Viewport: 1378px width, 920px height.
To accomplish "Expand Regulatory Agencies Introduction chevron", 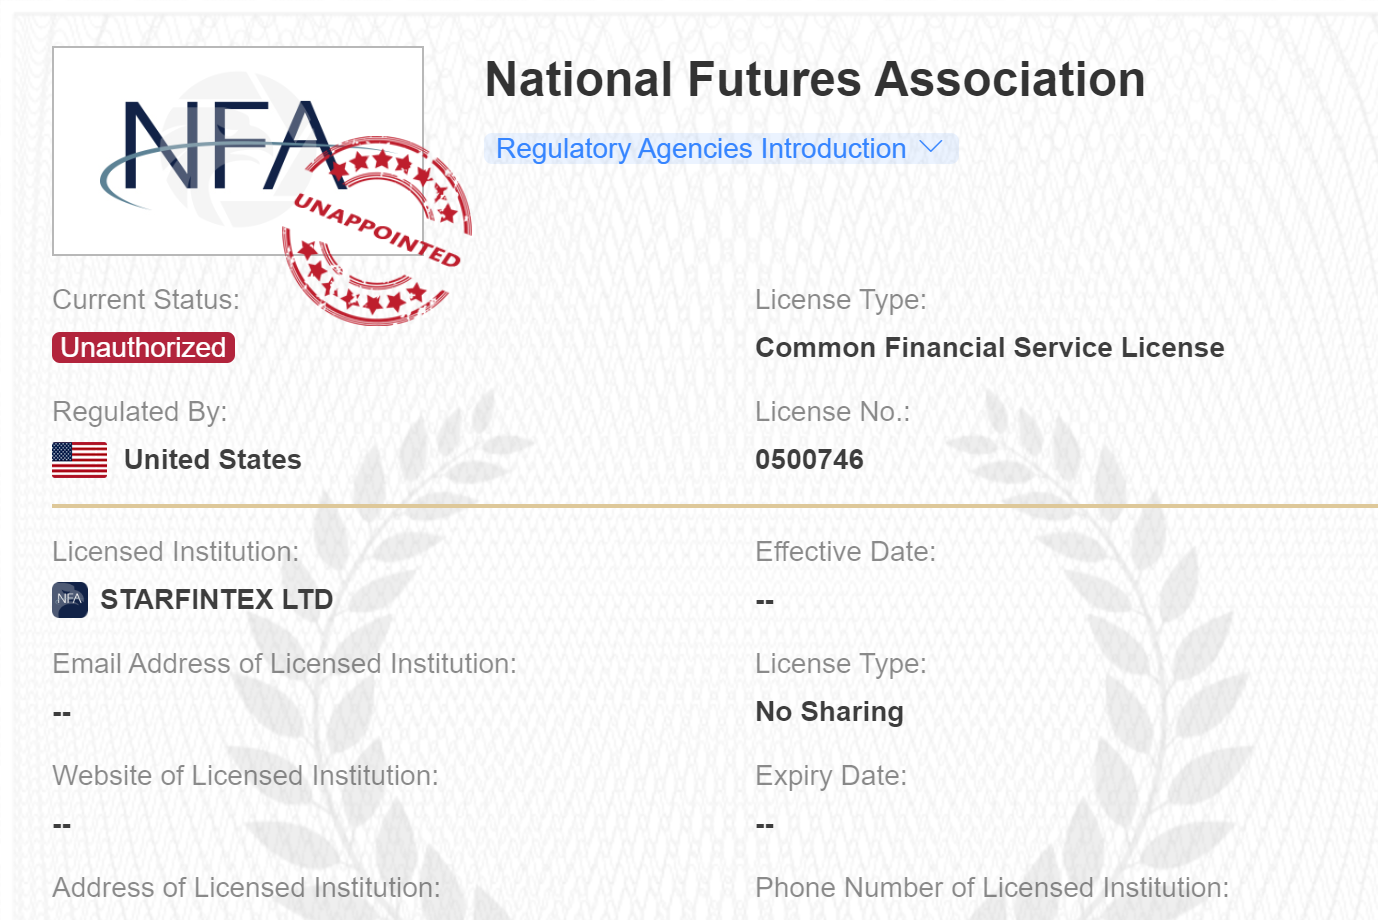I will [931, 148].
